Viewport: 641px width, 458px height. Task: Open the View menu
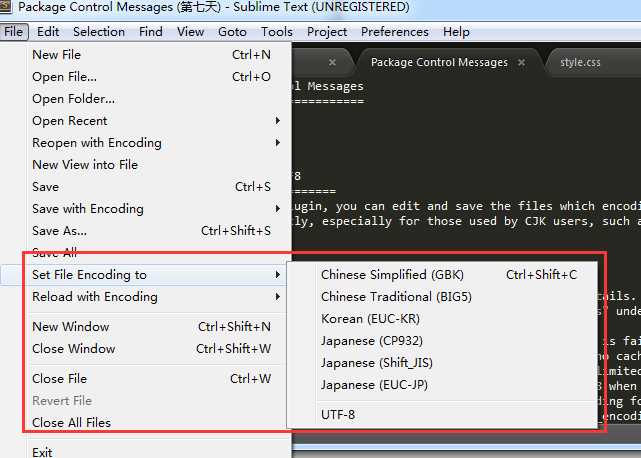point(190,32)
